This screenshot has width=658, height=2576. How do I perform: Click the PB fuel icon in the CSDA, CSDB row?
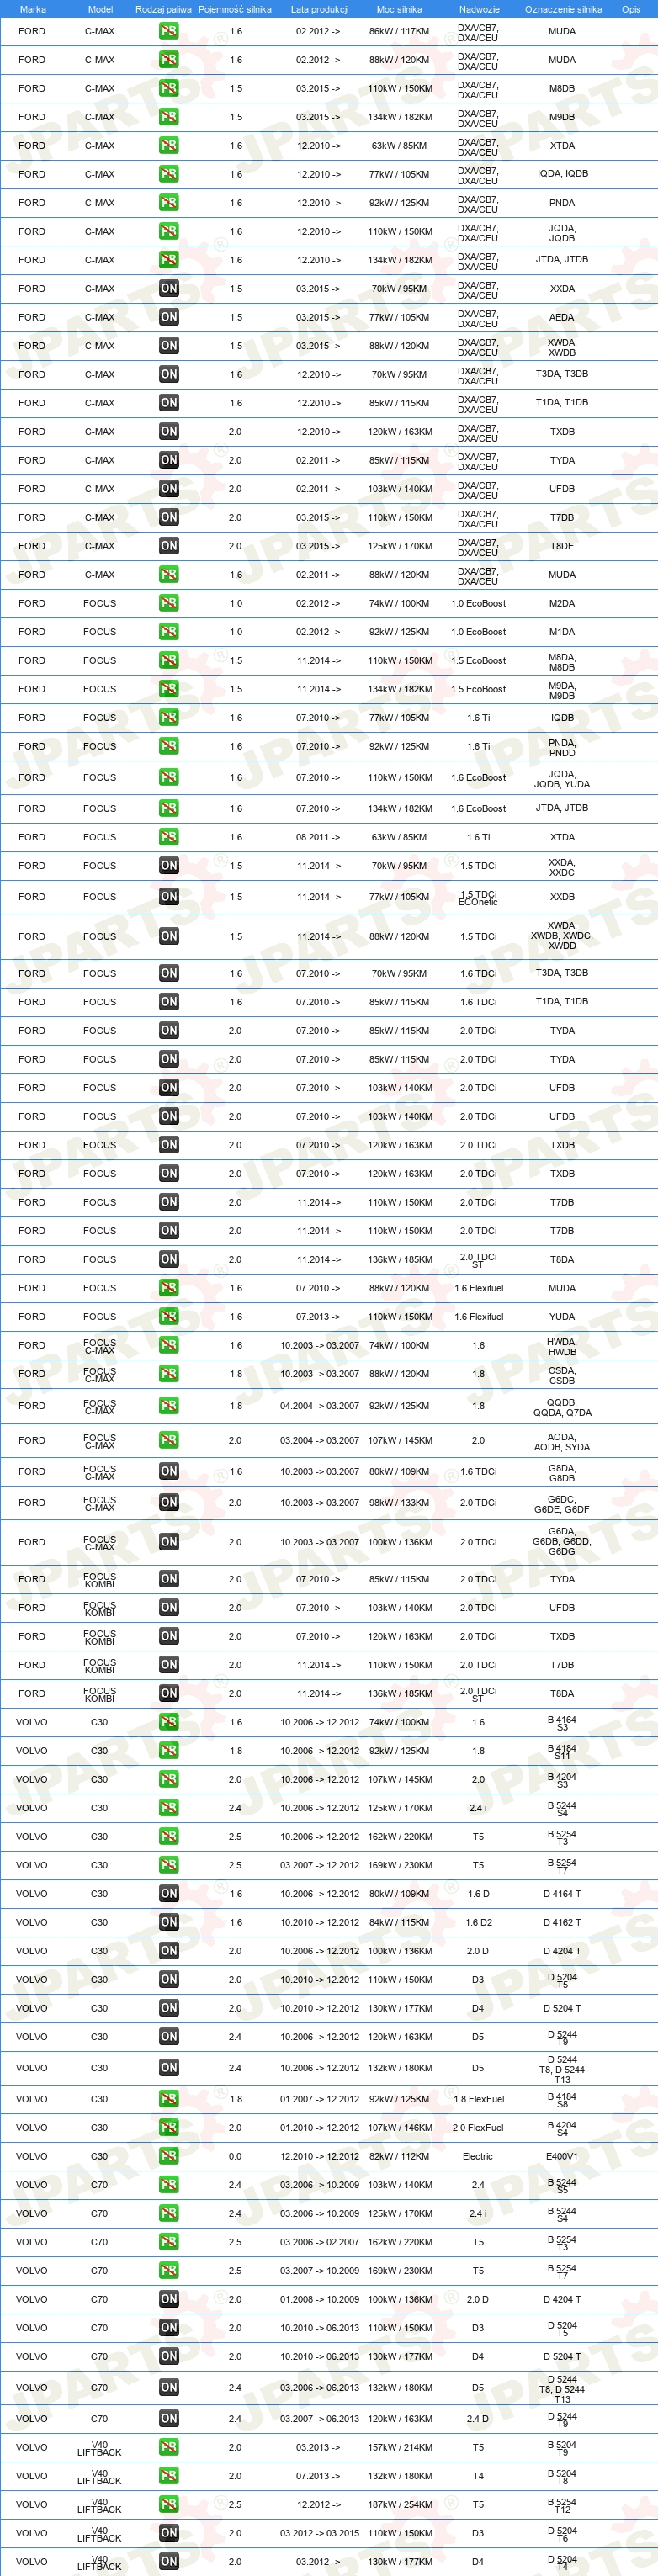[169, 1374]
